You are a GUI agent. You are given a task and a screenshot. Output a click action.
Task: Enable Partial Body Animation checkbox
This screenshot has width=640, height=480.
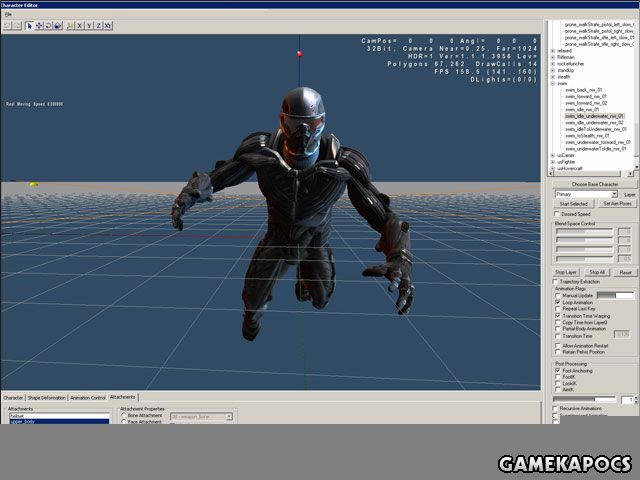coord(558,329)
